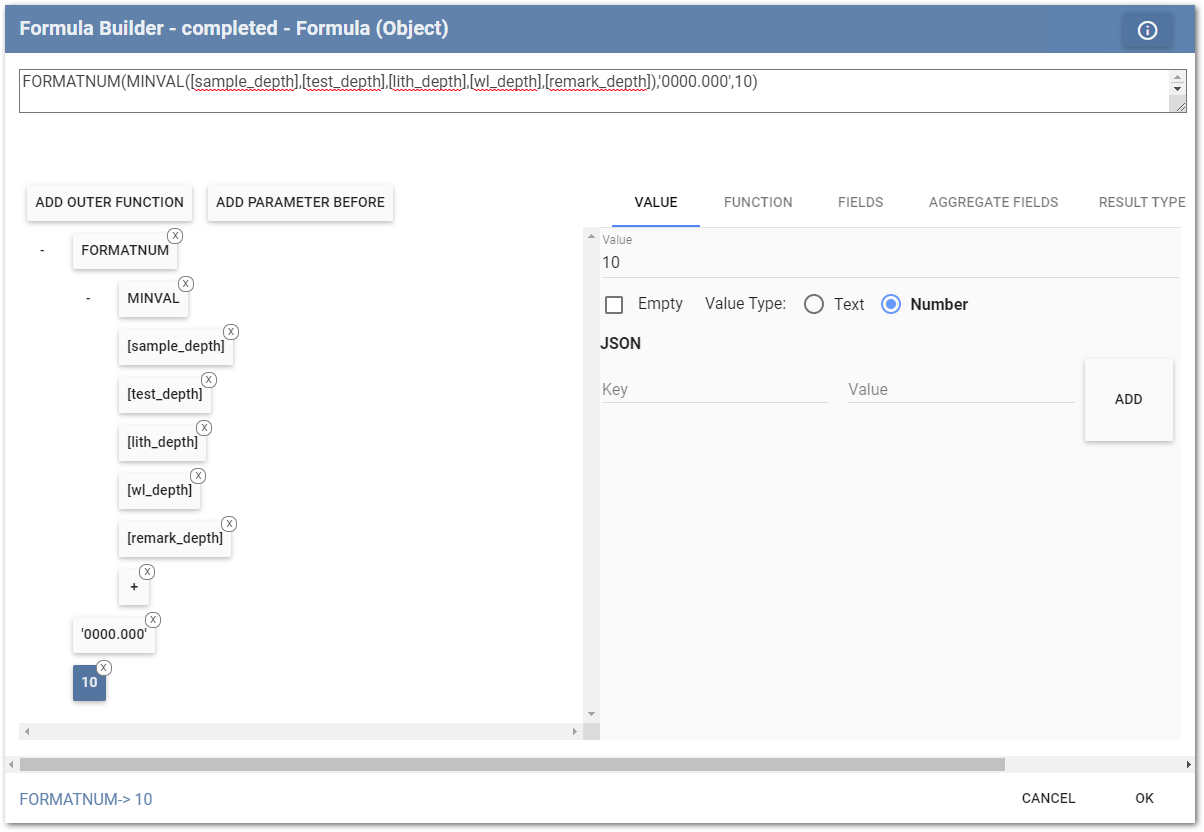Image resolution: width=1204 pixels, height=832 pixels.
Task: Remove the FORMATNUM function node
Action: [175, 235]
